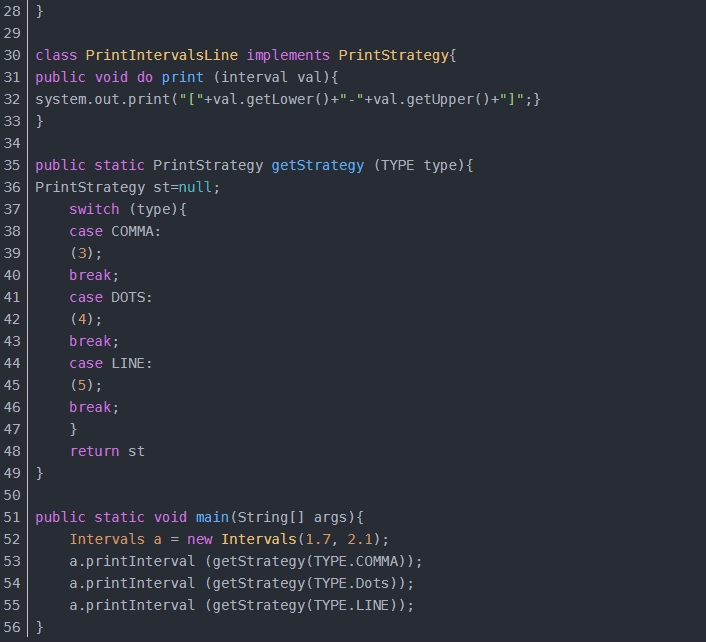
Task: Click the DOTS case label
Action: tap(132, 297)
